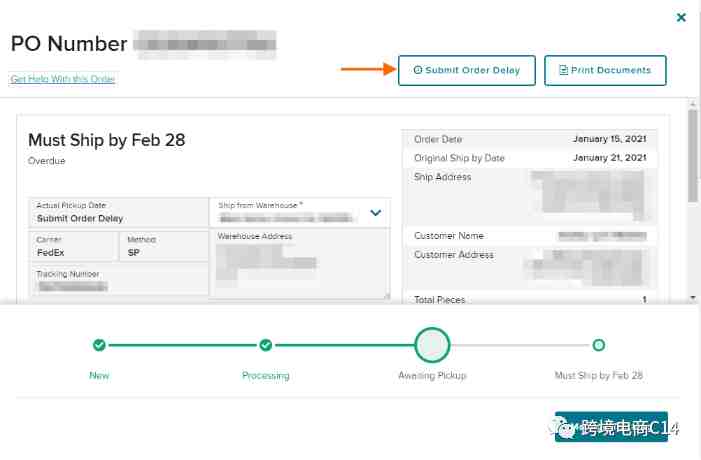Screen dimensions: 701x460
Task: Click the Actual Pickup Date field
Action: point(119,213)
